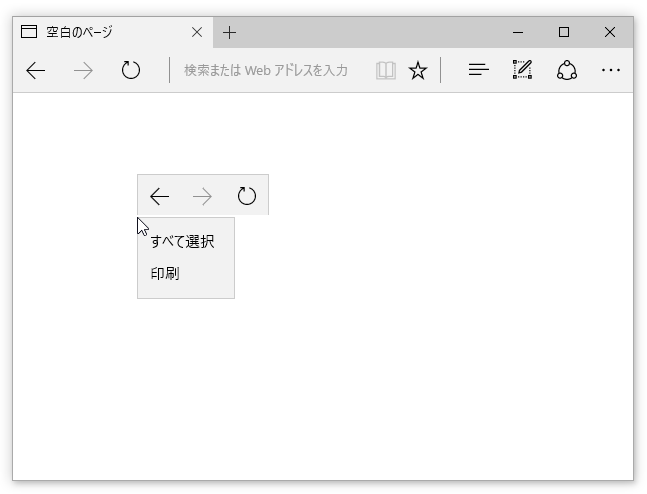Click forward arrow in context menu
The image size is (647, 494).
[x=202, y=196]
